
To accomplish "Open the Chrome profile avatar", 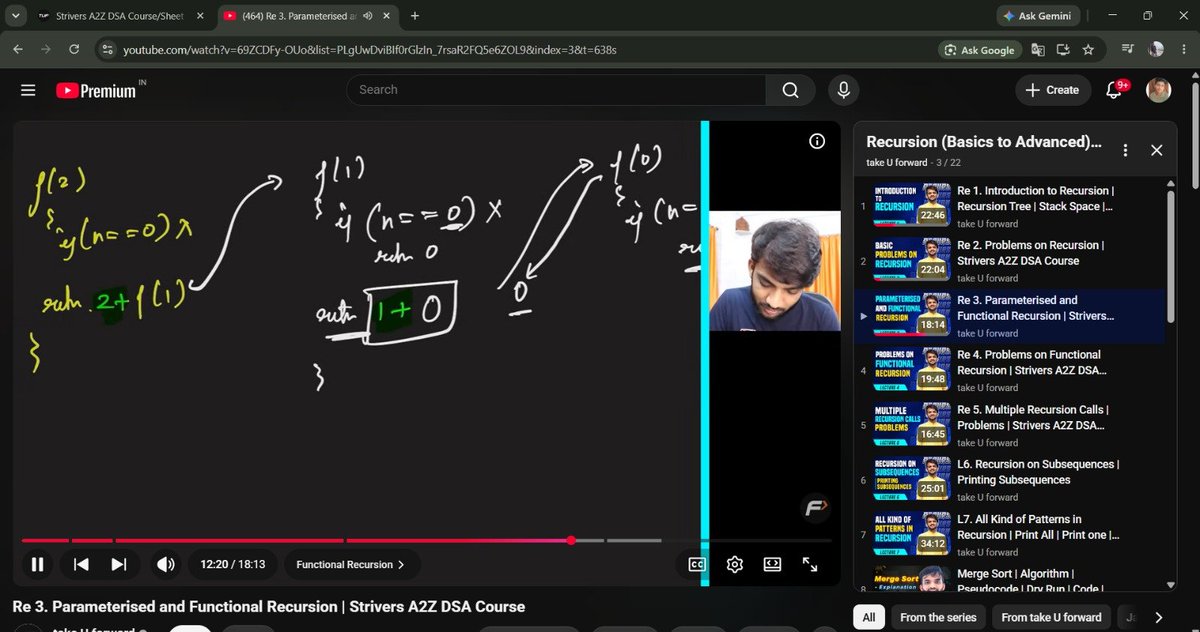I will [1157, 50].
